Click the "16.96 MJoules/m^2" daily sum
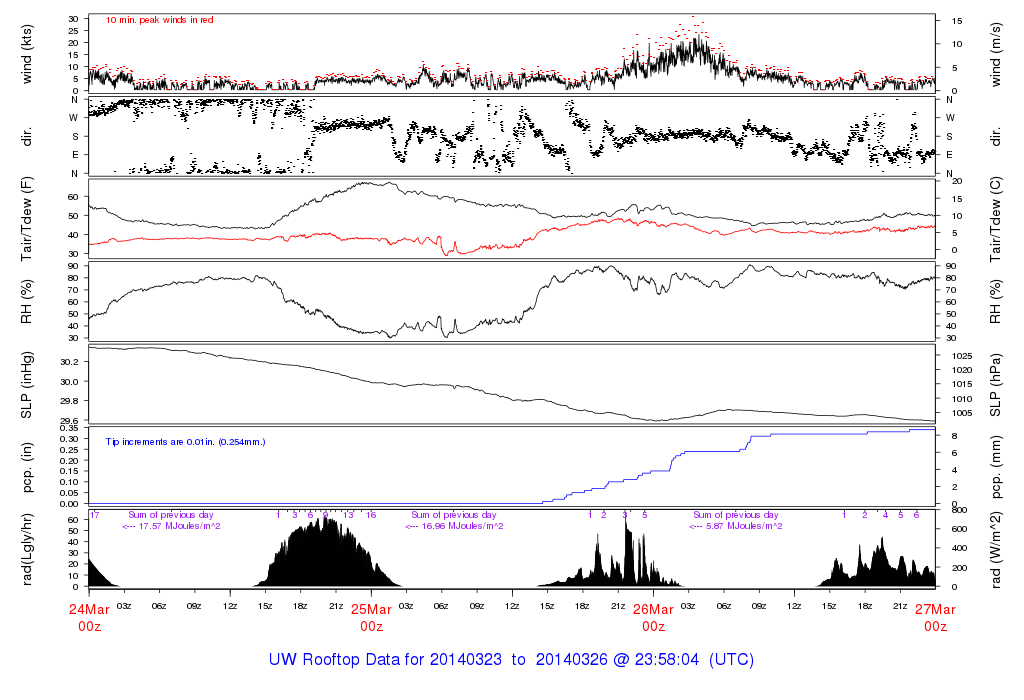 point(462,526)
